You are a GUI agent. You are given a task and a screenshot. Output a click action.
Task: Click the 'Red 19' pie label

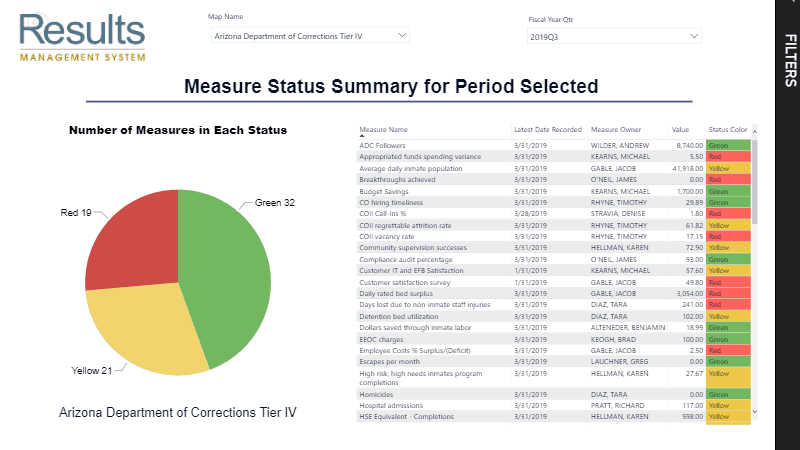tap(76, 213)
